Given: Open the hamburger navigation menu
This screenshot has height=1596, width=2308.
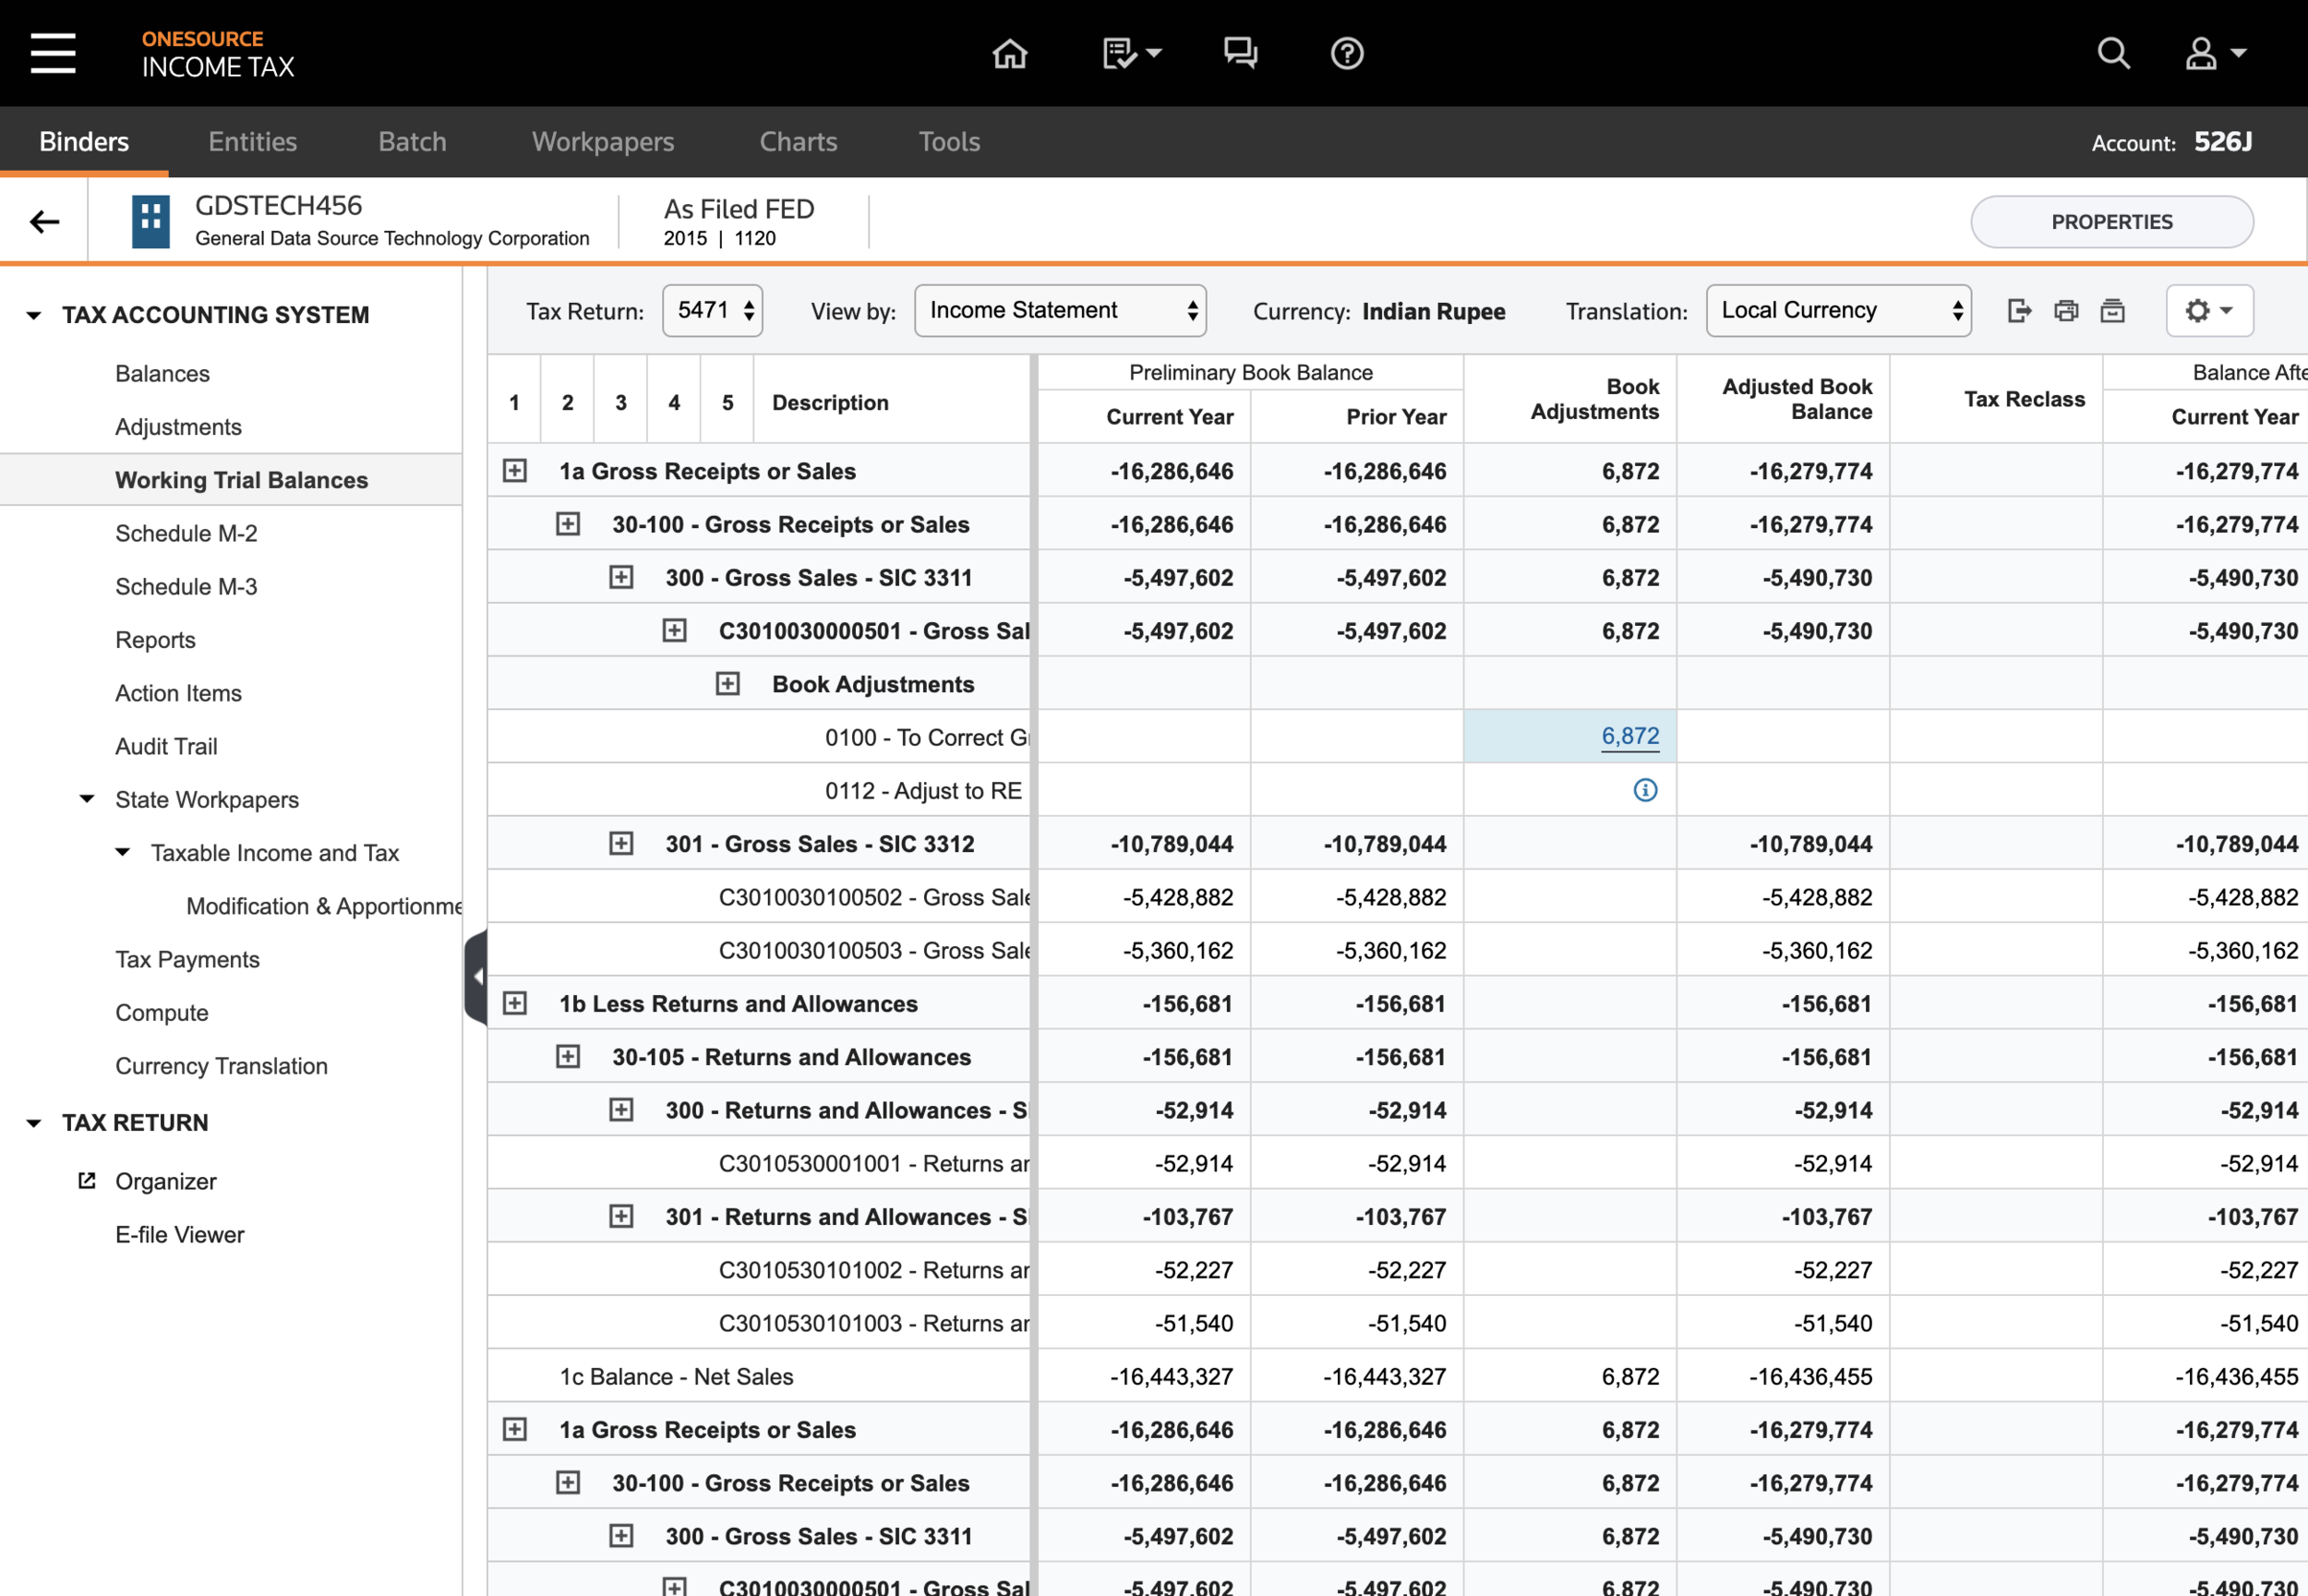Looking at the screenshot, I should pos(53,53).
